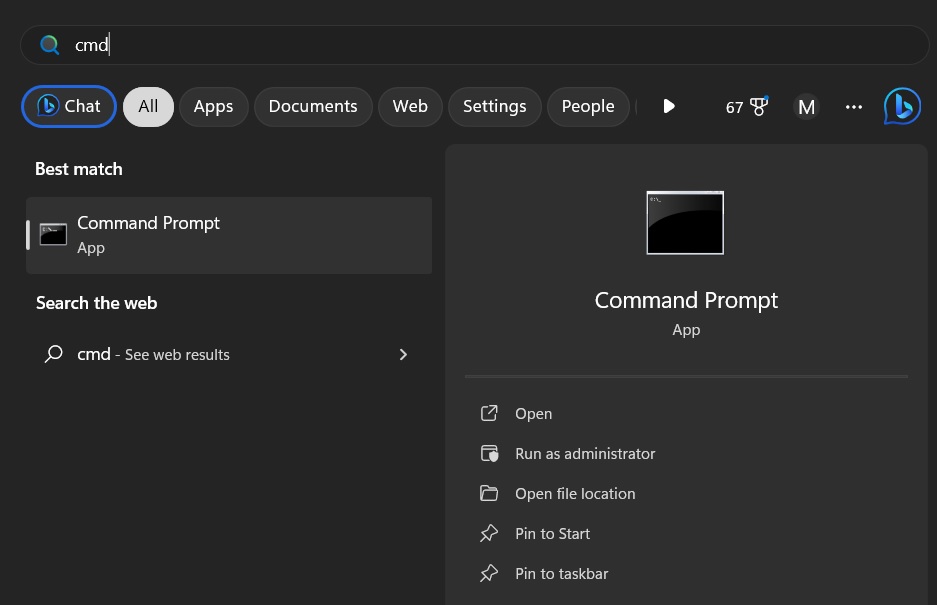Screen dimensions: 937x605
Task: Open the Chat tab with Bing
Action: (x=68, y=105)
